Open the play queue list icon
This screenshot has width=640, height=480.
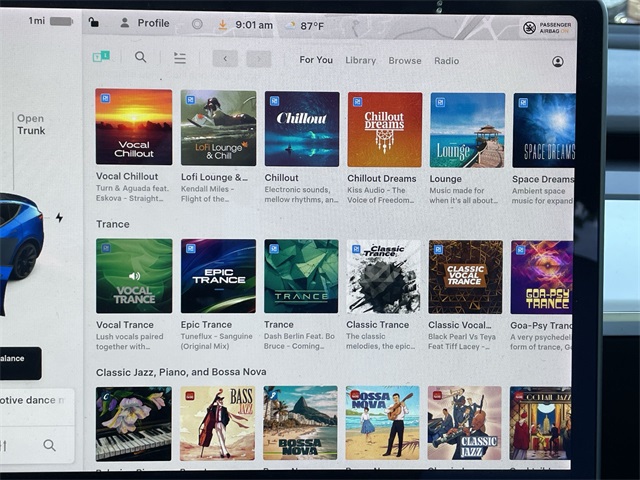click(x=180, y=58)
